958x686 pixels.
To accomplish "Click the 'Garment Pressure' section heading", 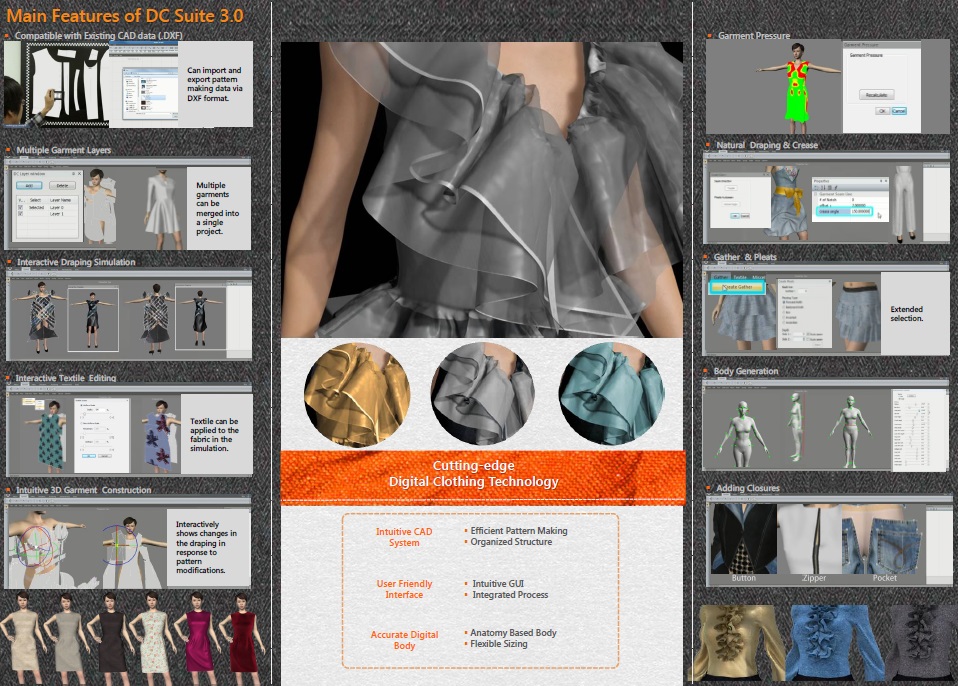I will (x=754, y=35).
